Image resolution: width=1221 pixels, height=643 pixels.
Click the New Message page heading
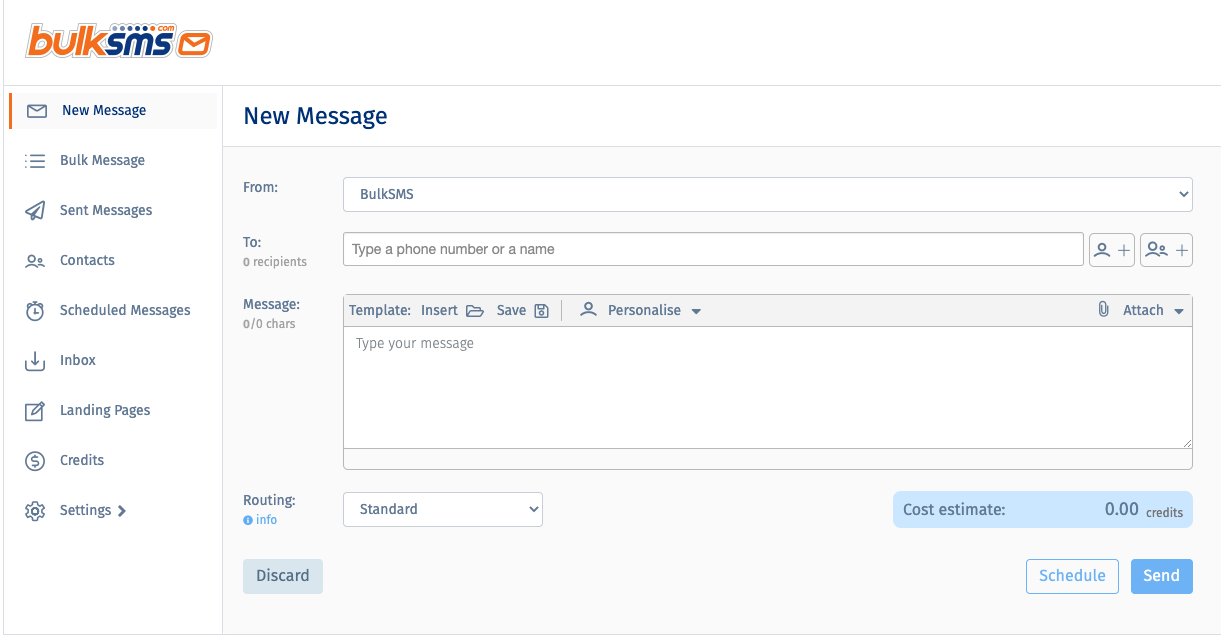[x=315, y=116]
